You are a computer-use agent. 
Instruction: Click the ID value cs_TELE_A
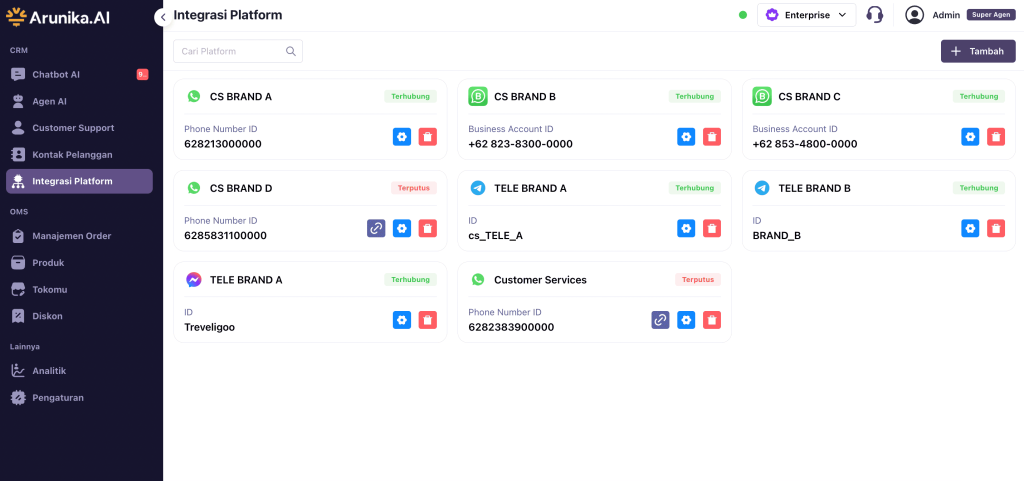click(x=496, y=236)
